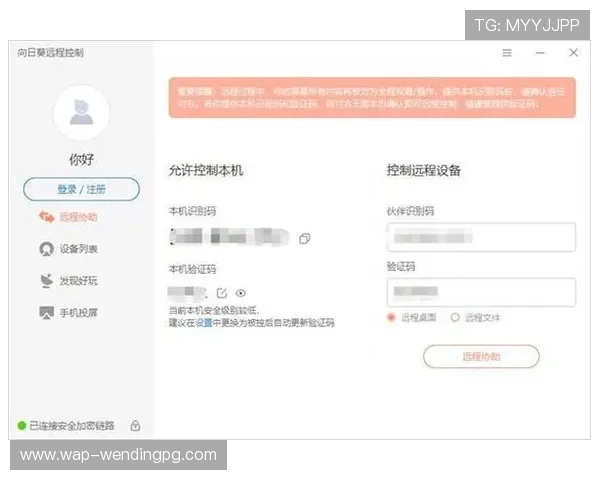Select the 远程桌面 radio button
The width and height of the screenshot is (600, 480).
[x=391, y=317]
